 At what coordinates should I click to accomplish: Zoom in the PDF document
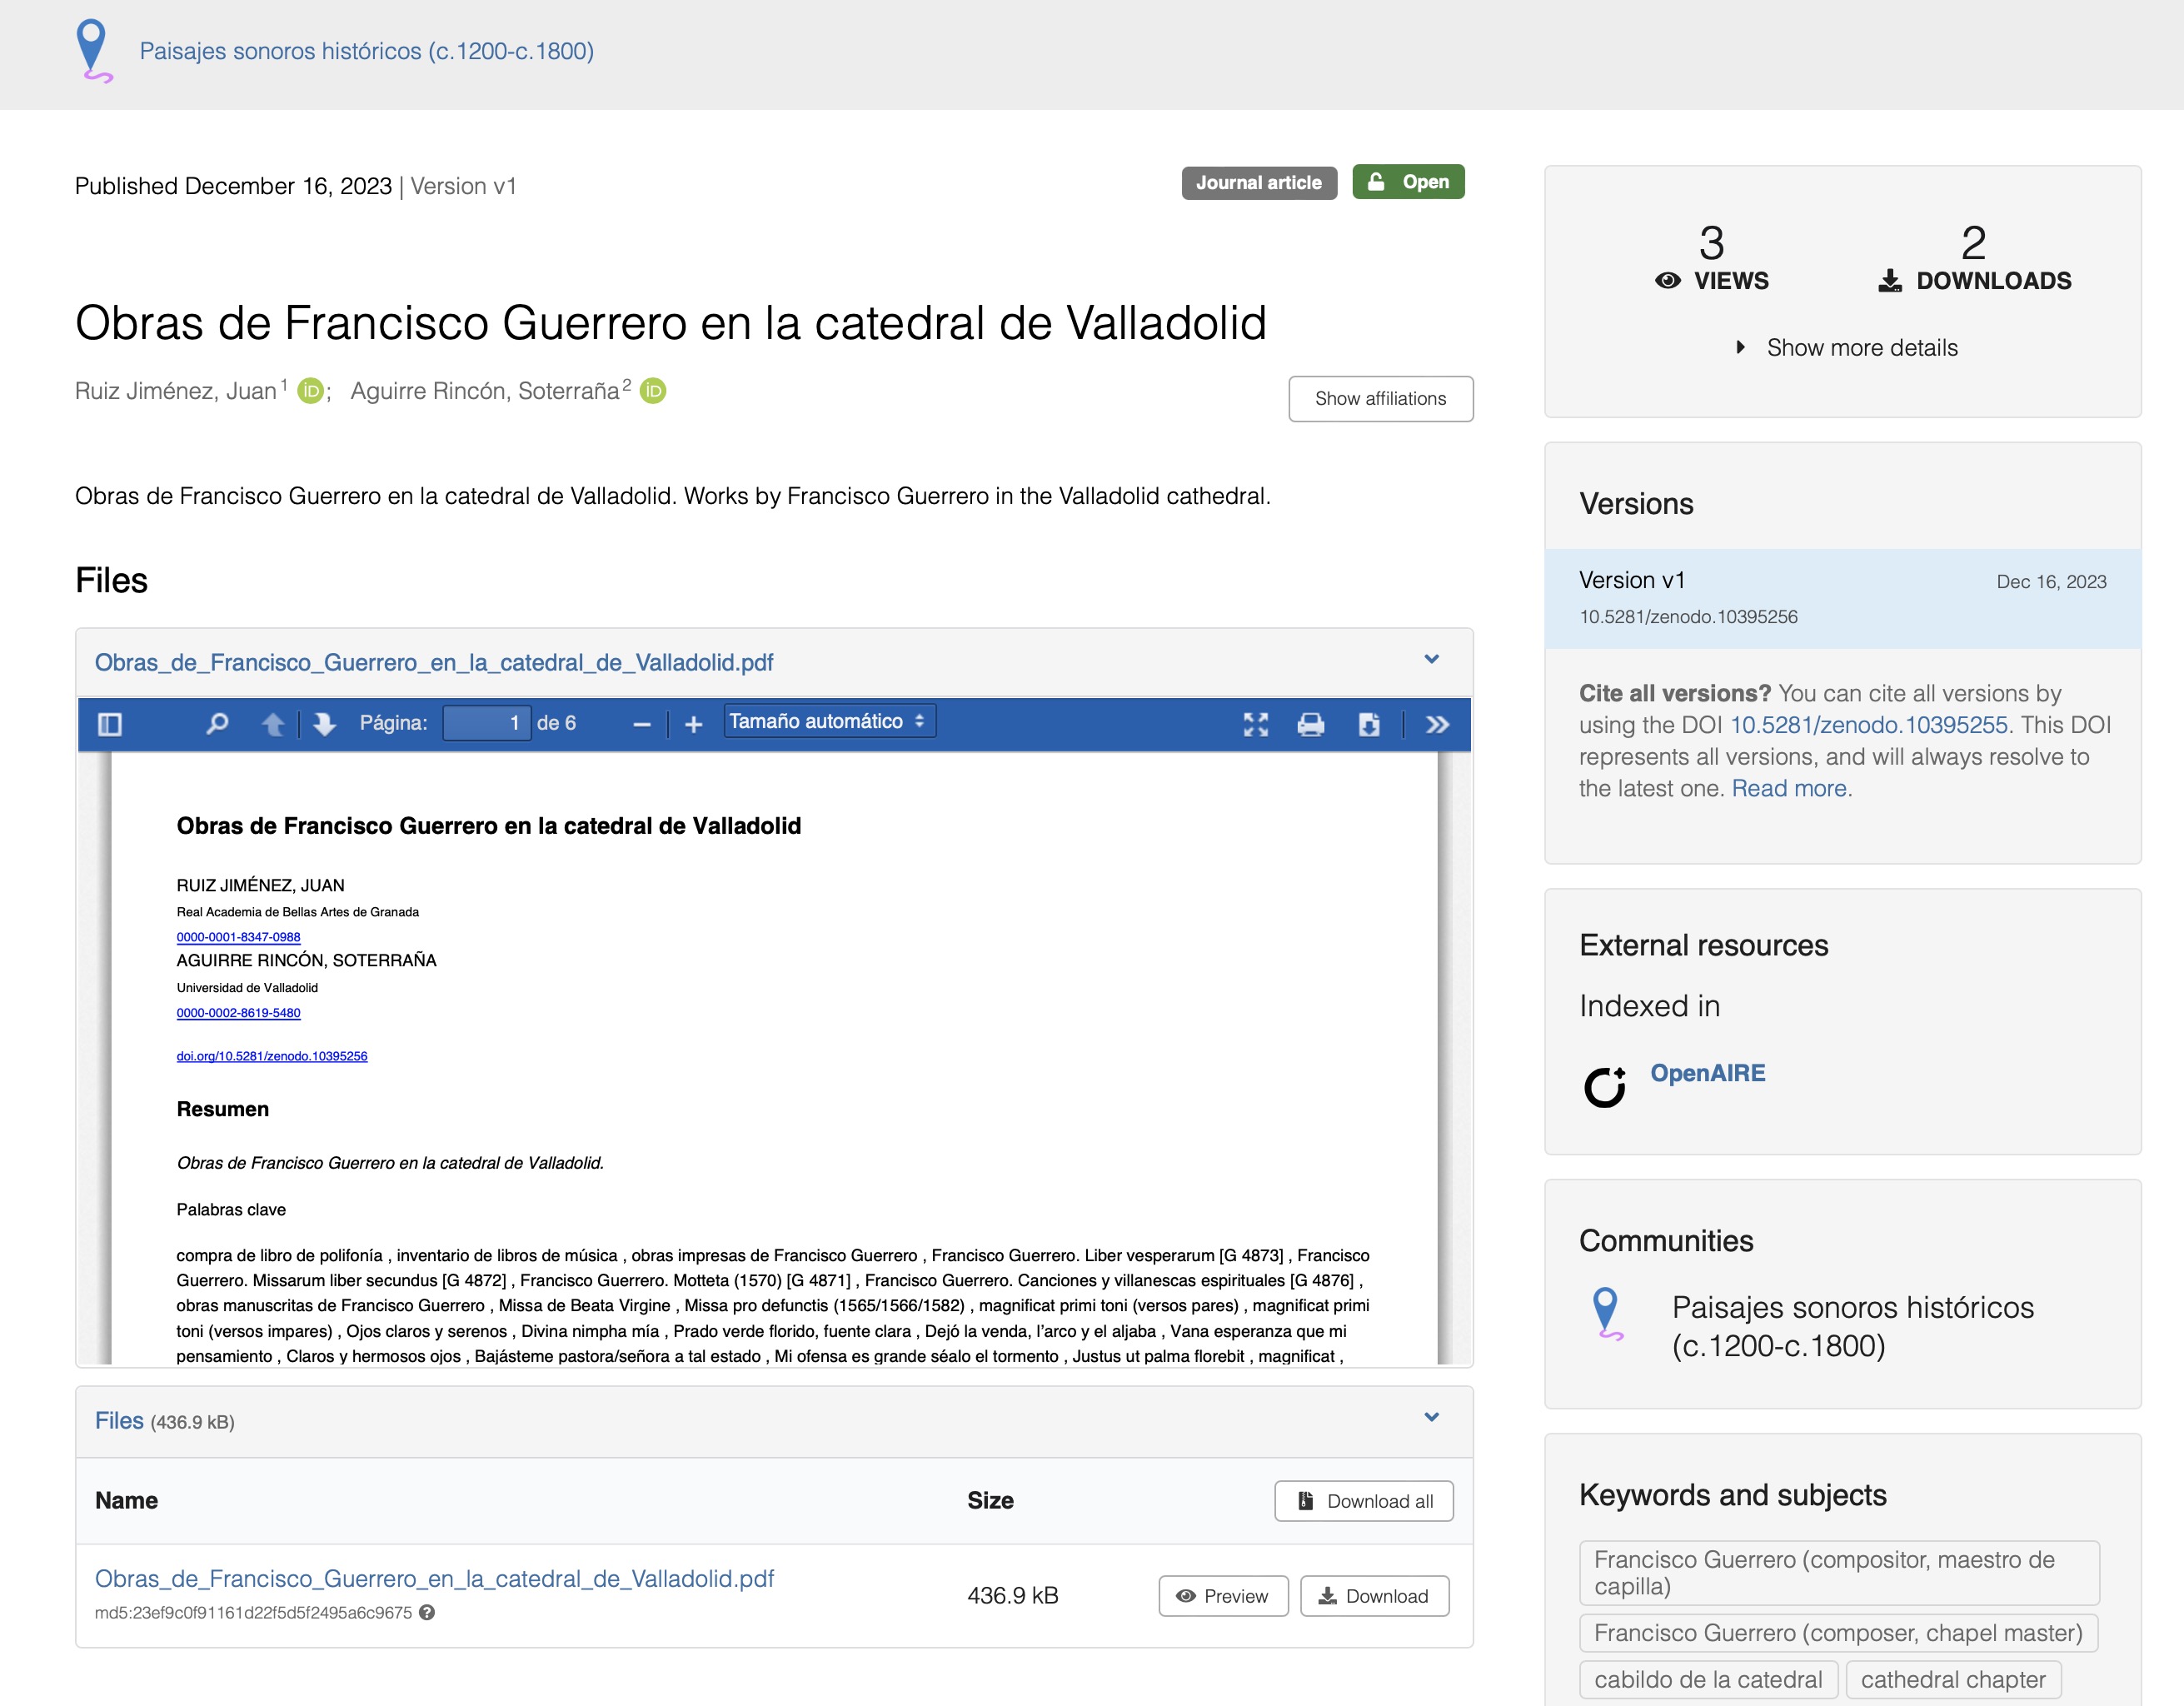(693, 724)
